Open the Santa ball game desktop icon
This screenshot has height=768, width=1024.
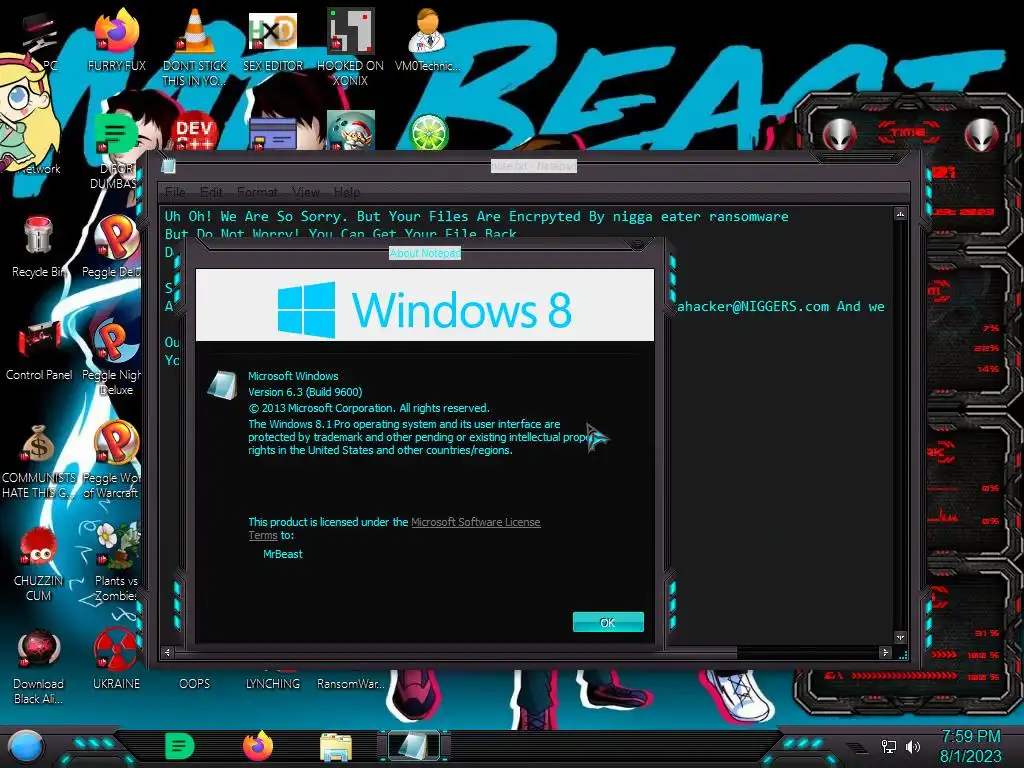point(351,131)
